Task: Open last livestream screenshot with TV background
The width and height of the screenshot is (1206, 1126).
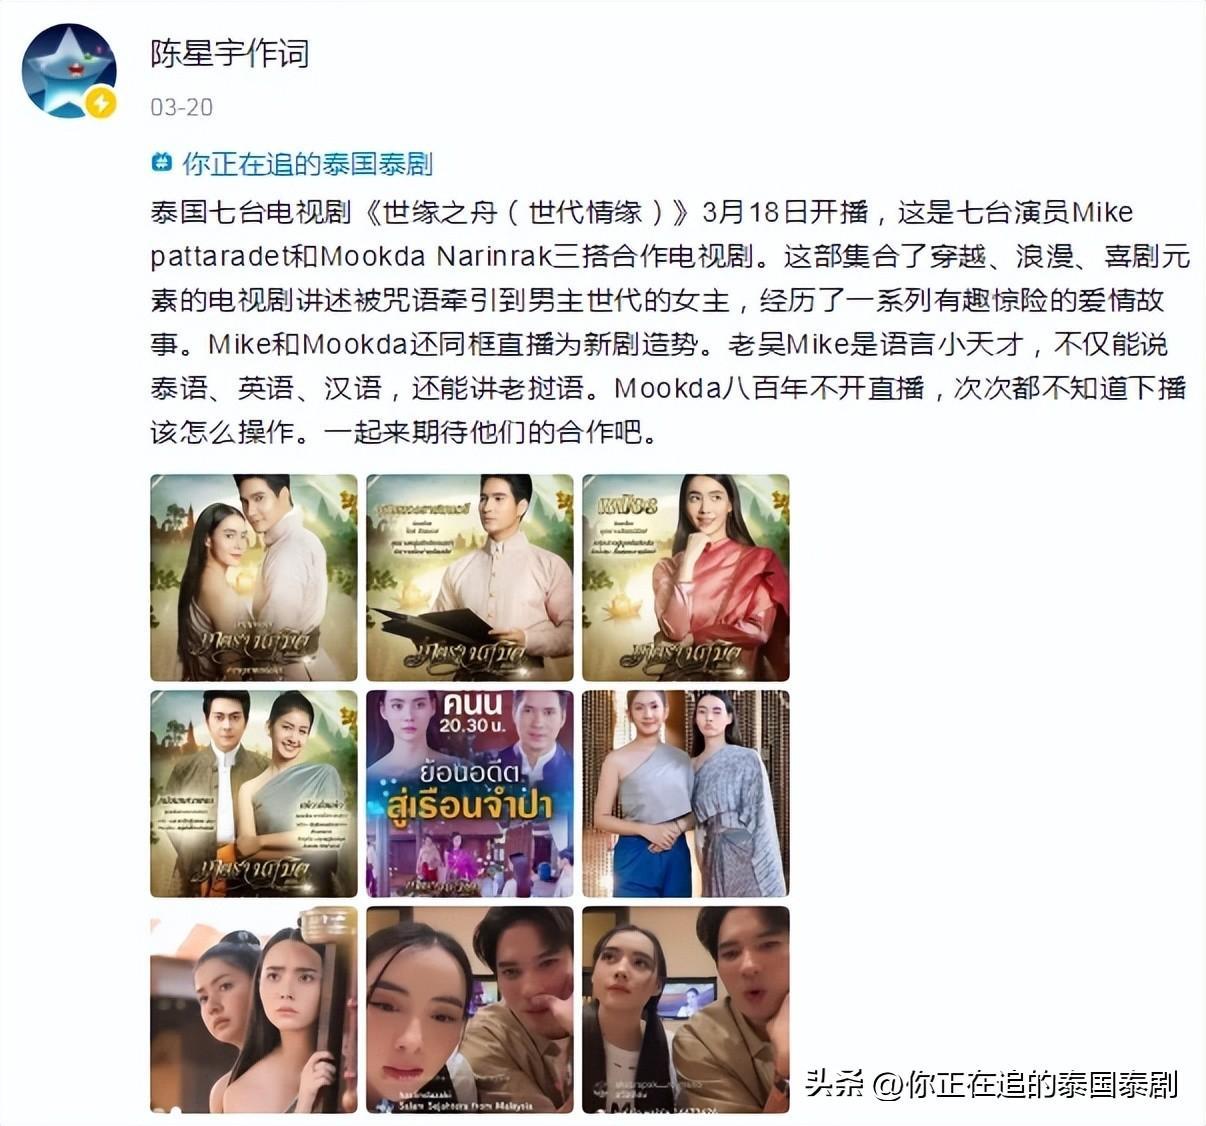Action: [686, 1010]
